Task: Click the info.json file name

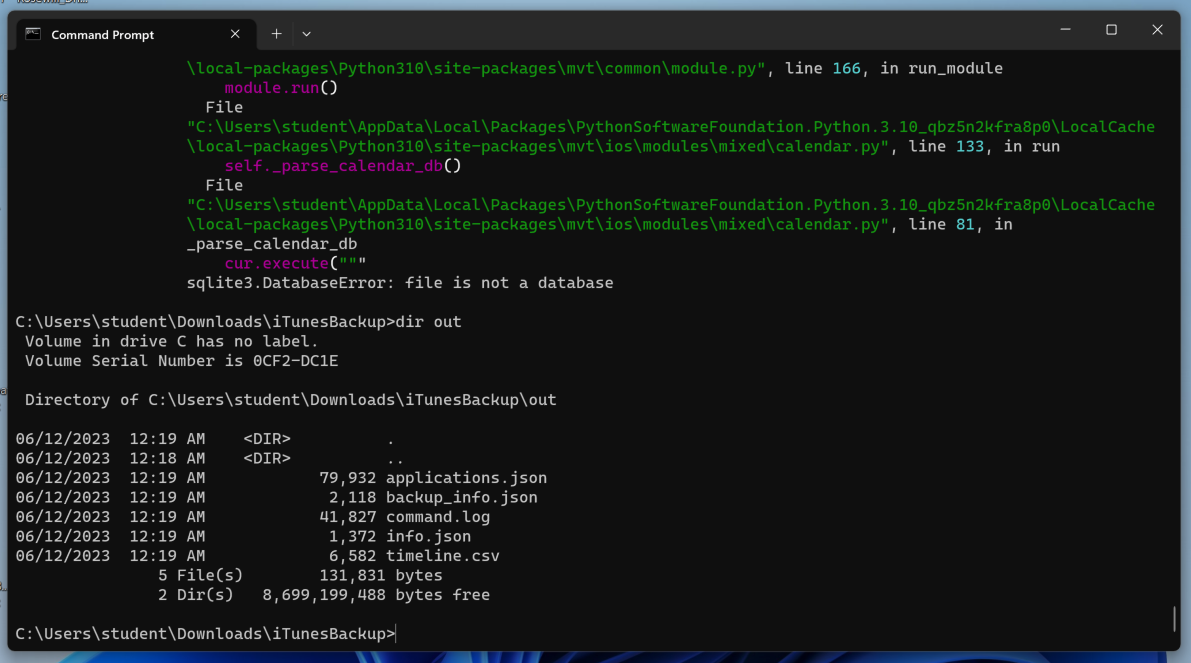Action: 428,536
